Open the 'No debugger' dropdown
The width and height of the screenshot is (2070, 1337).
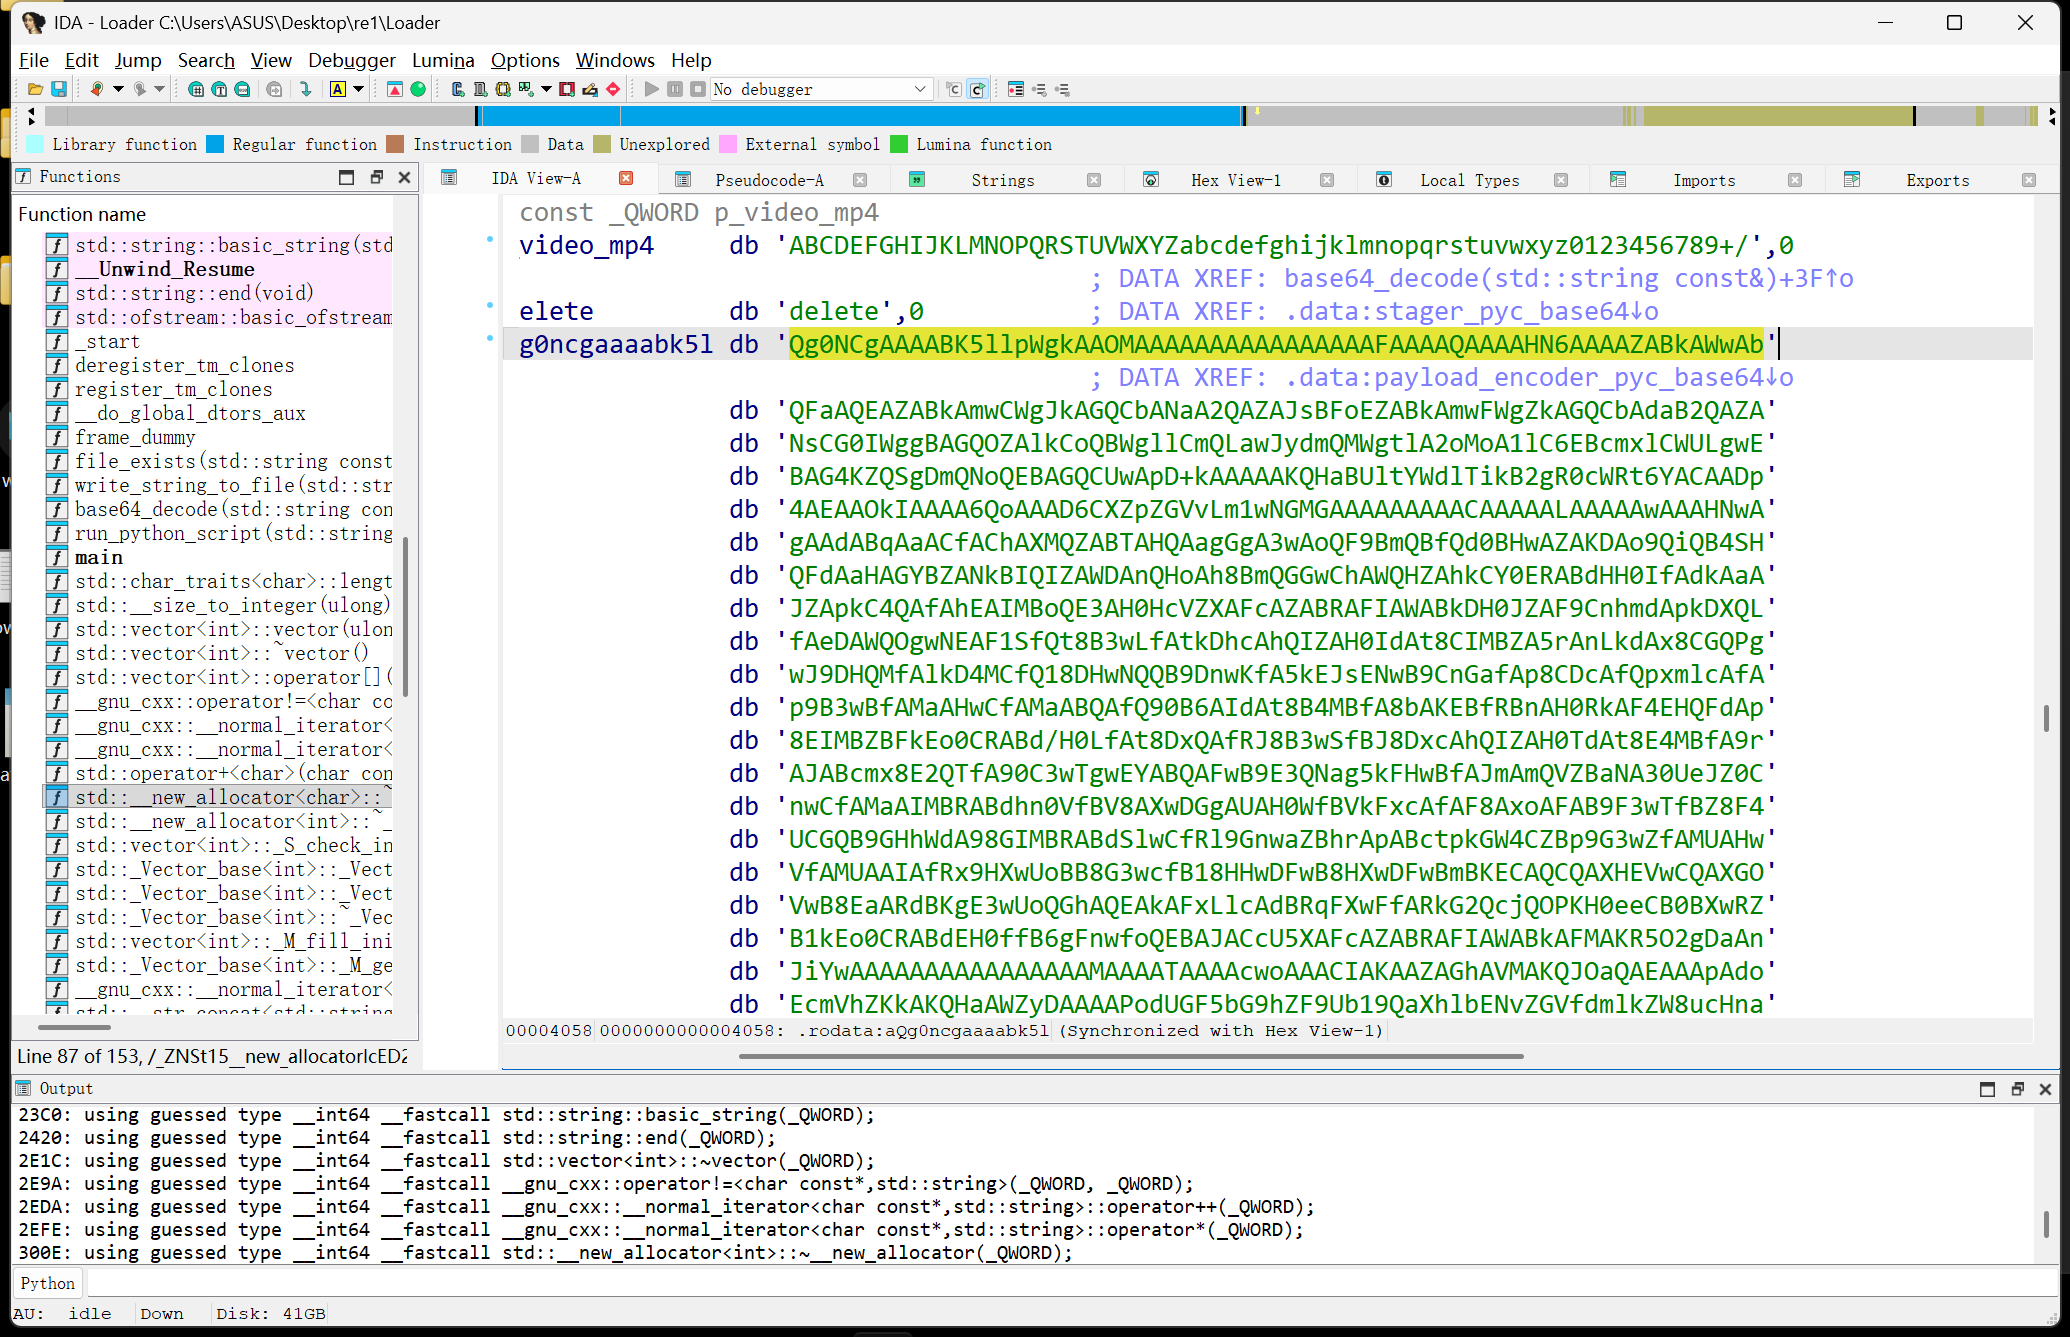pyautogui.click(x=822, y=90)
